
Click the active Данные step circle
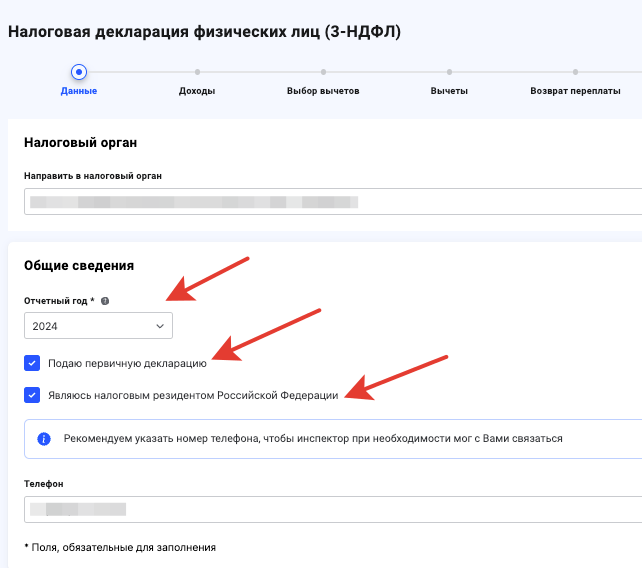coord(79,72)
